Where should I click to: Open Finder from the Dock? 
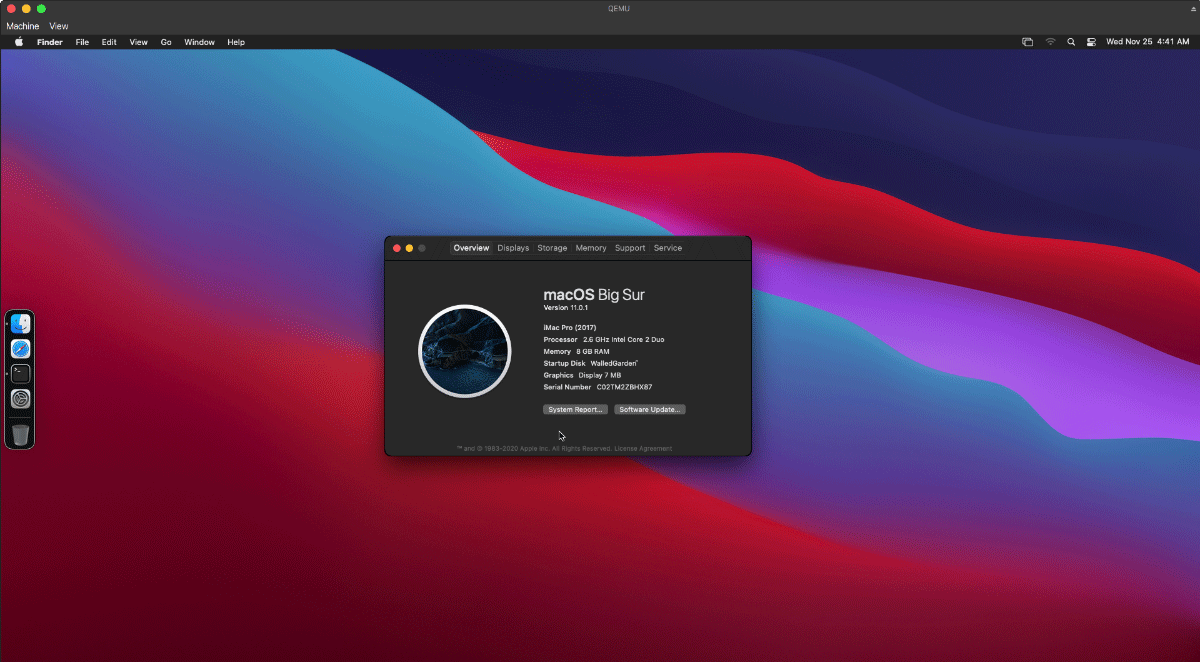pyautogui.click(x=20, y=324)
